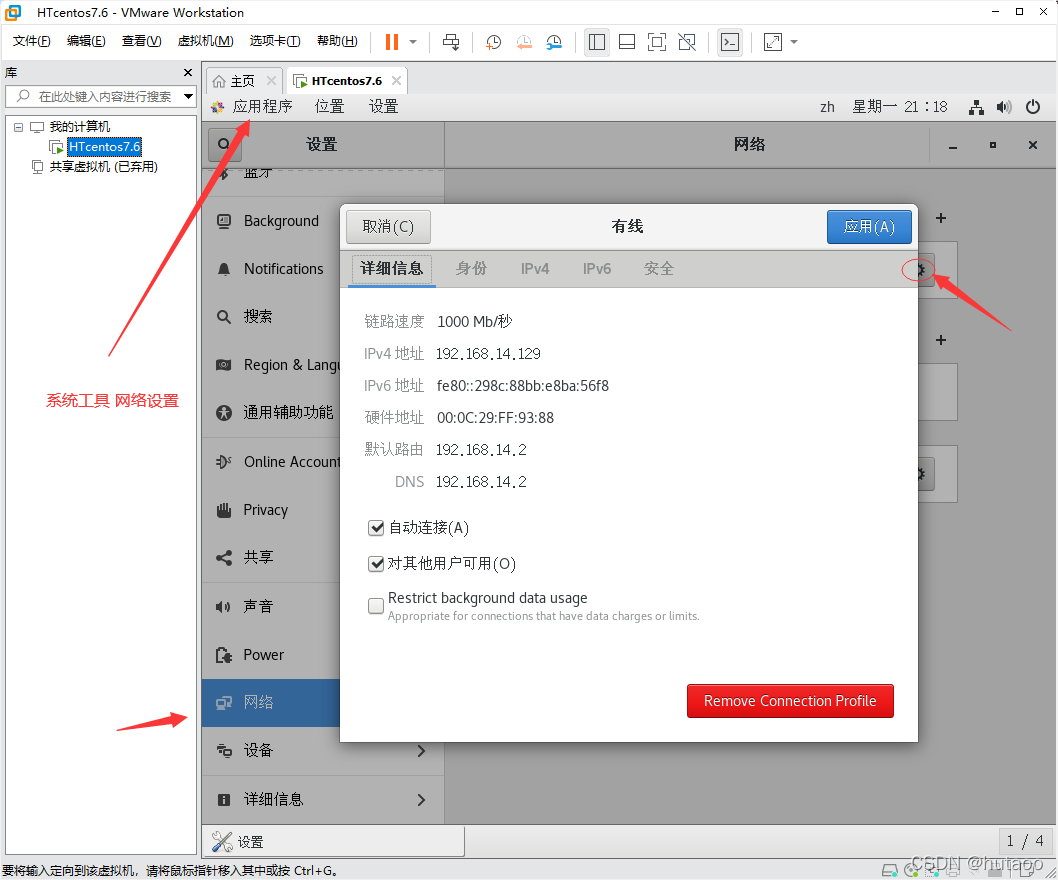The height and width of the screenshot is (880, 1058).
Task: Take a snapshot of this VM
Action: coord(493,42)
